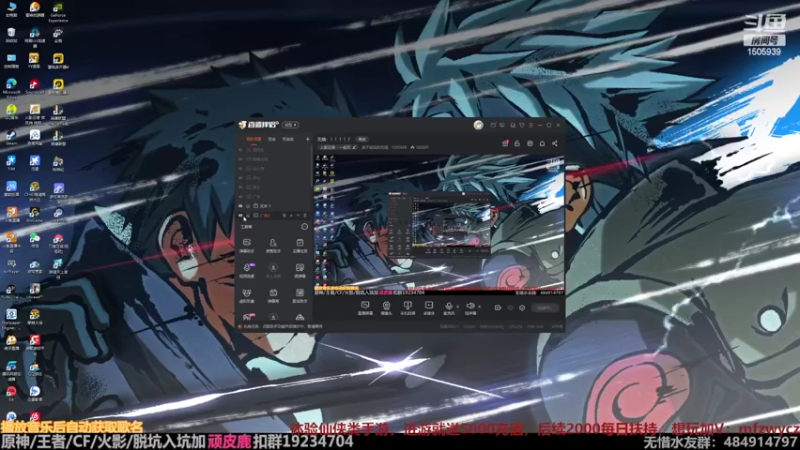Add the phone screen-cast source
The width and height of the screenshot is (800, 450).
click(x=407, y=308)
